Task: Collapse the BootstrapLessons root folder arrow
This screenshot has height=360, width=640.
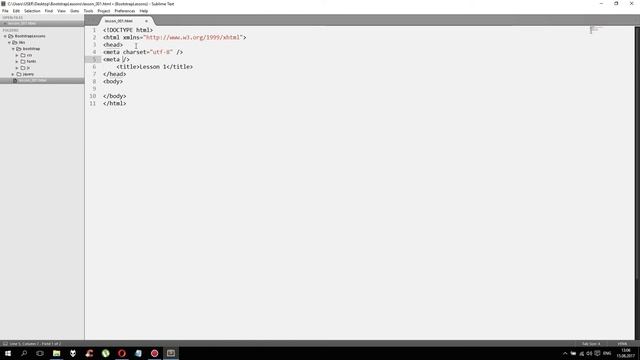Action: 5,36
